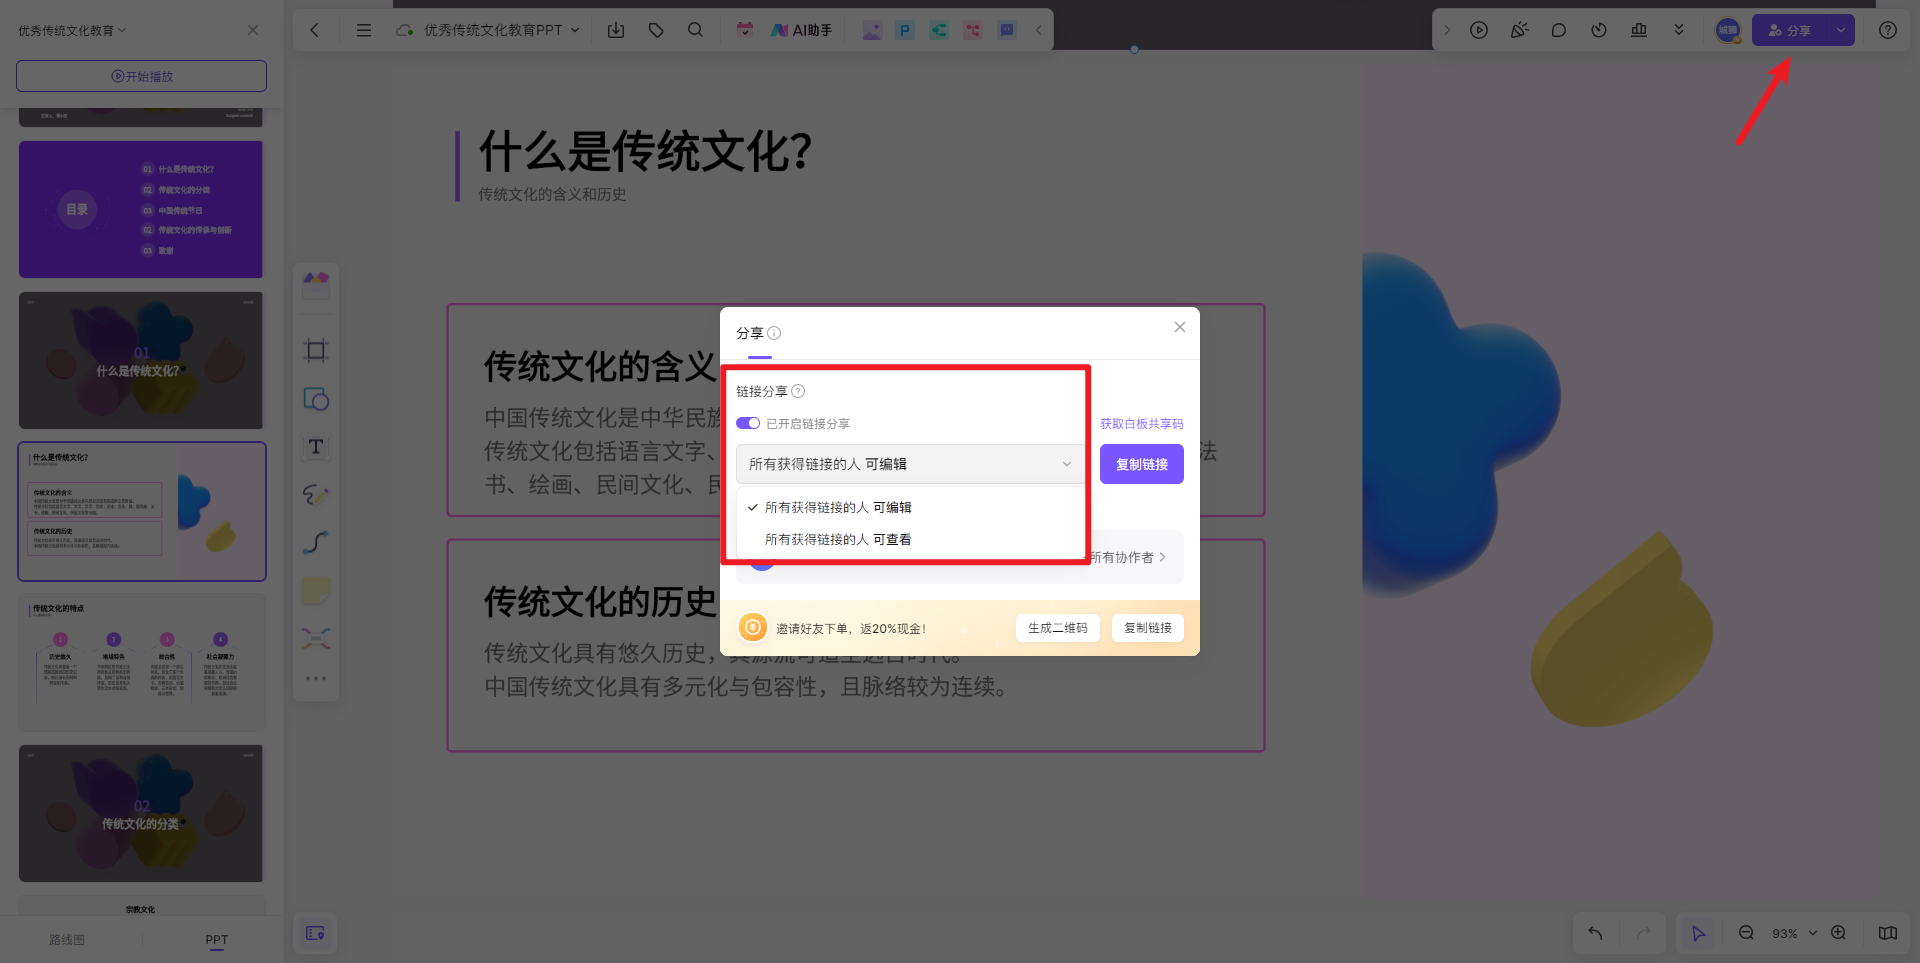The image size is (1920, 963).
Task: Choose 所有获得链接的人 可查看 option
Action: [x=911, y=539]
